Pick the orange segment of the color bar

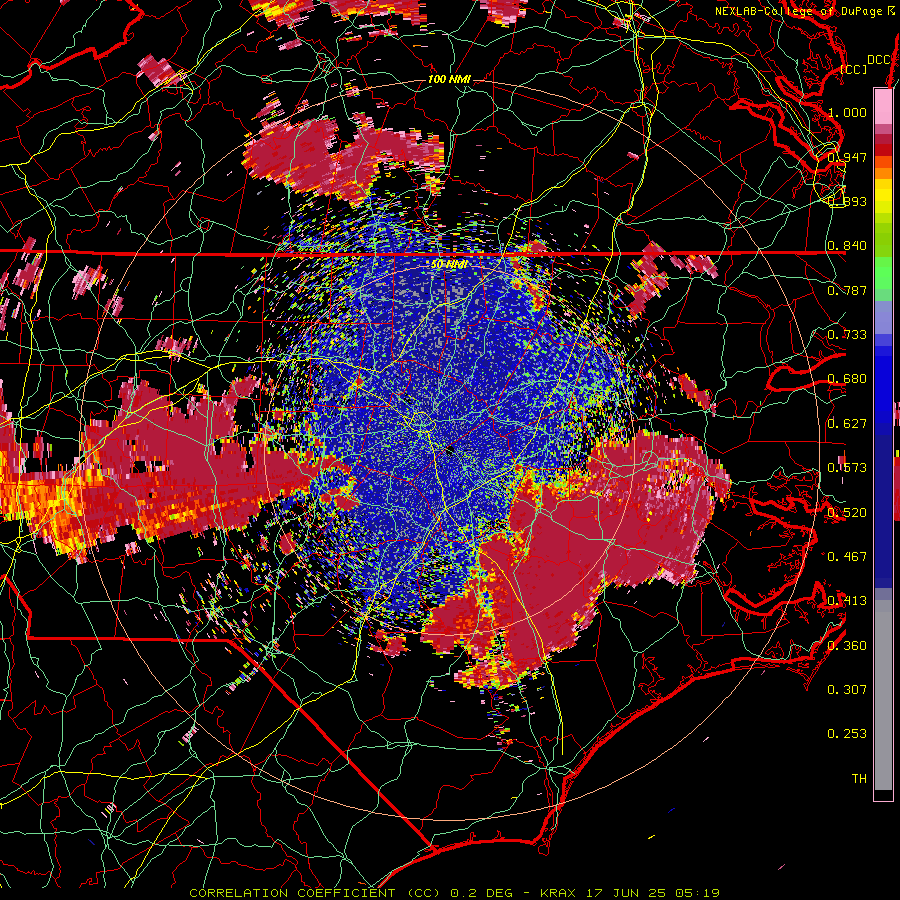click(883, 173)
